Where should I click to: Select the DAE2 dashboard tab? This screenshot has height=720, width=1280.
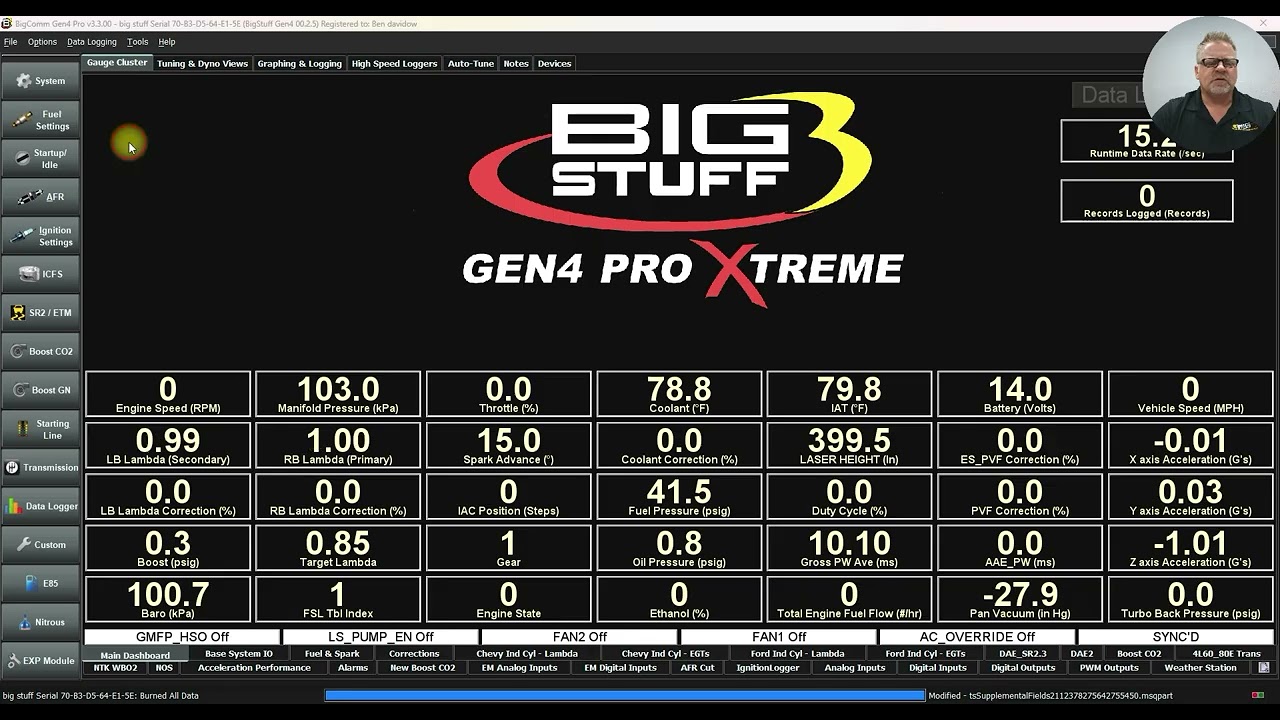(x=1082, y=654)
